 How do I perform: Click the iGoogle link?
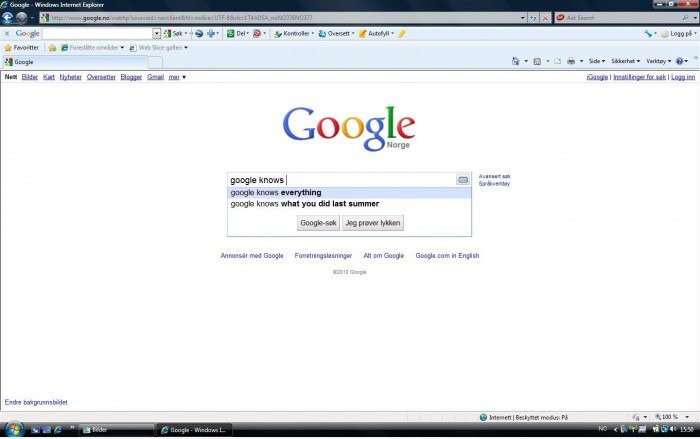597,77
